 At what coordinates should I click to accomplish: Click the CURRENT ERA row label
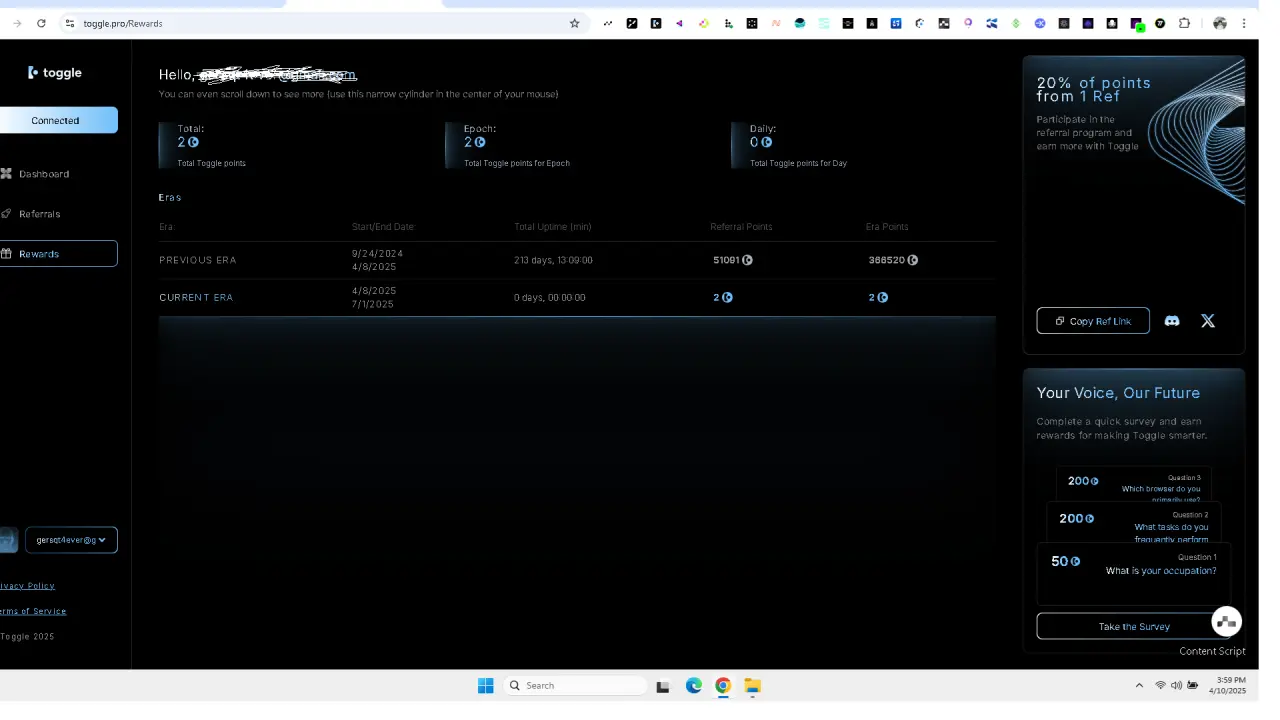click(x=196, y=297)
